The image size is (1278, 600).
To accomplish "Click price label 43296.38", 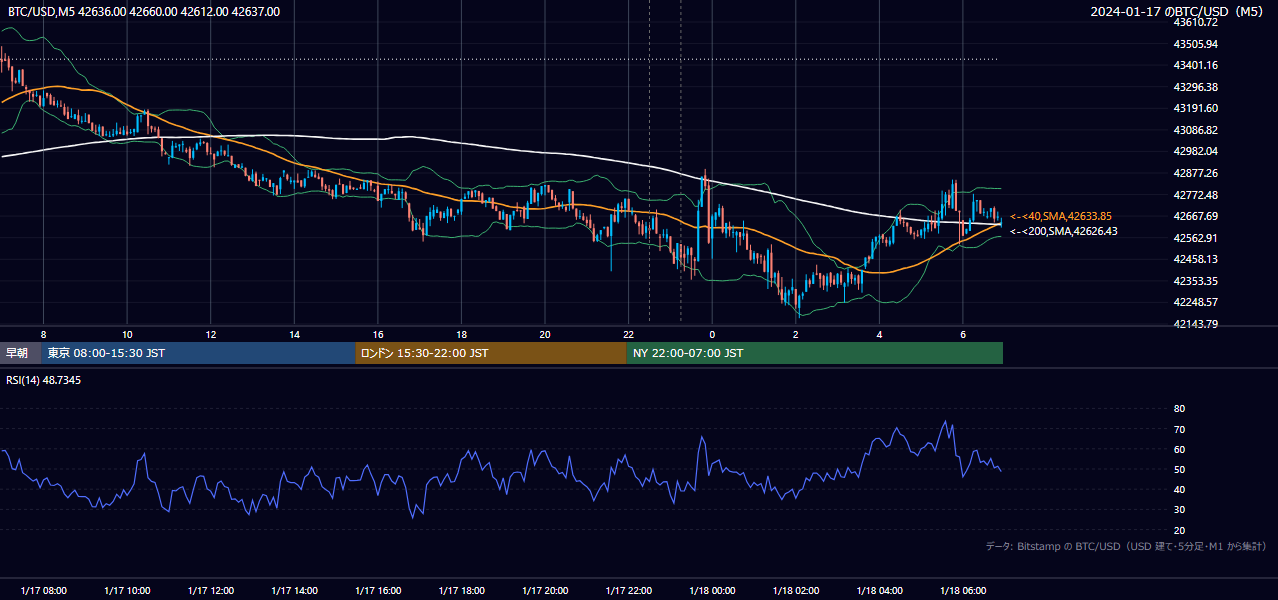I will pyautogui.click(x=1196, y=87).
